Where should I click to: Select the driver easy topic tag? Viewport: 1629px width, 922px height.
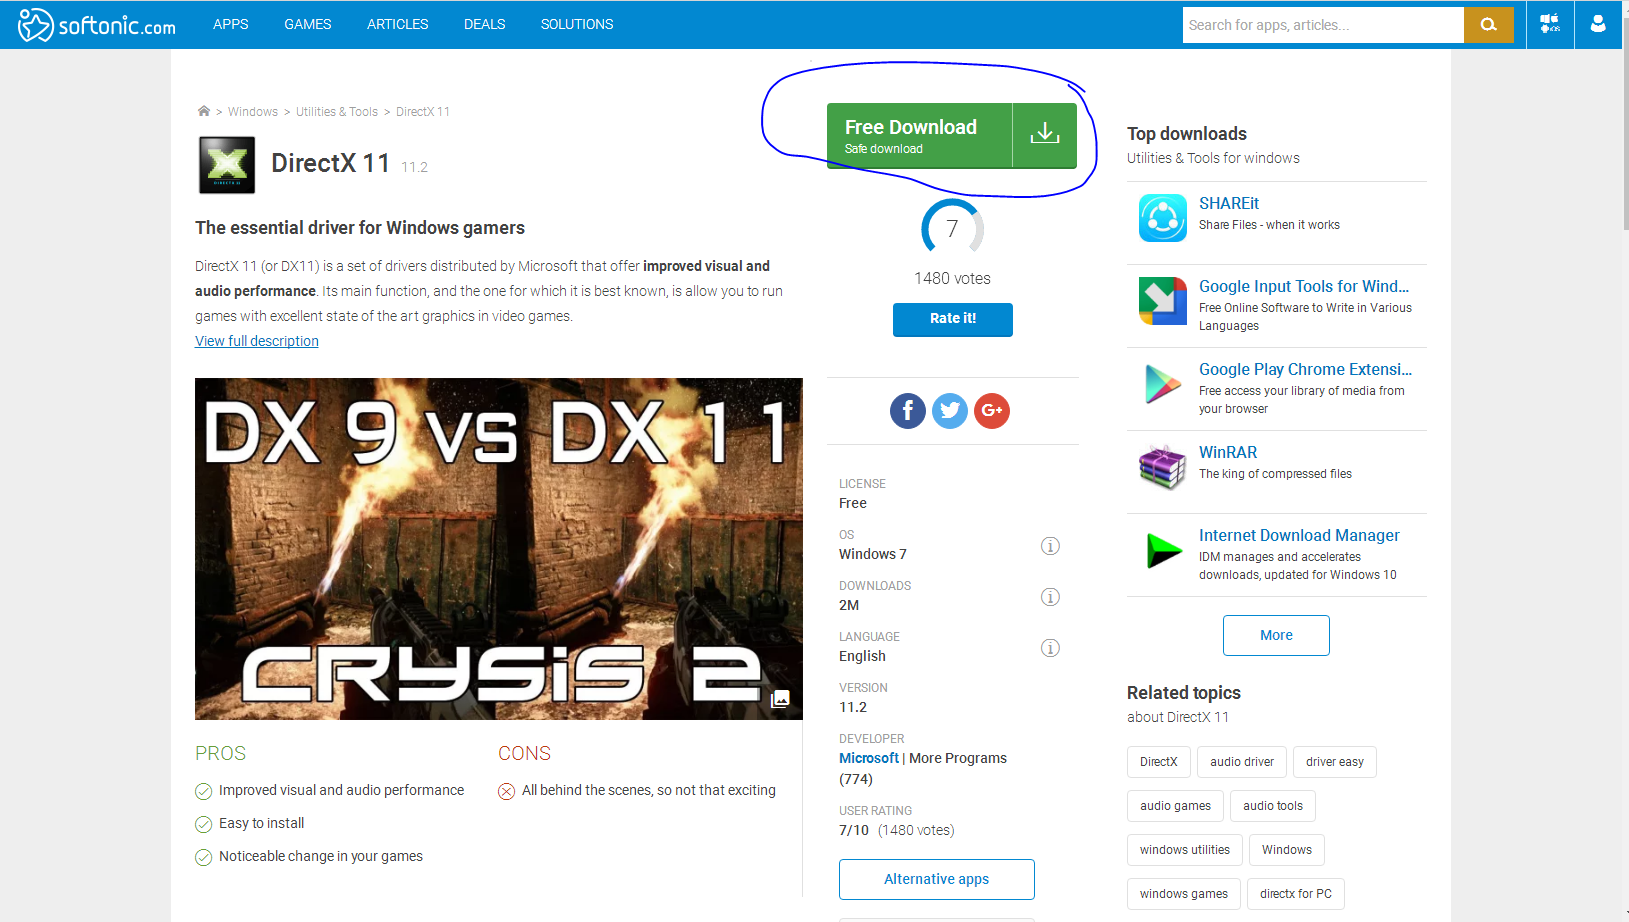(1335, 762)
